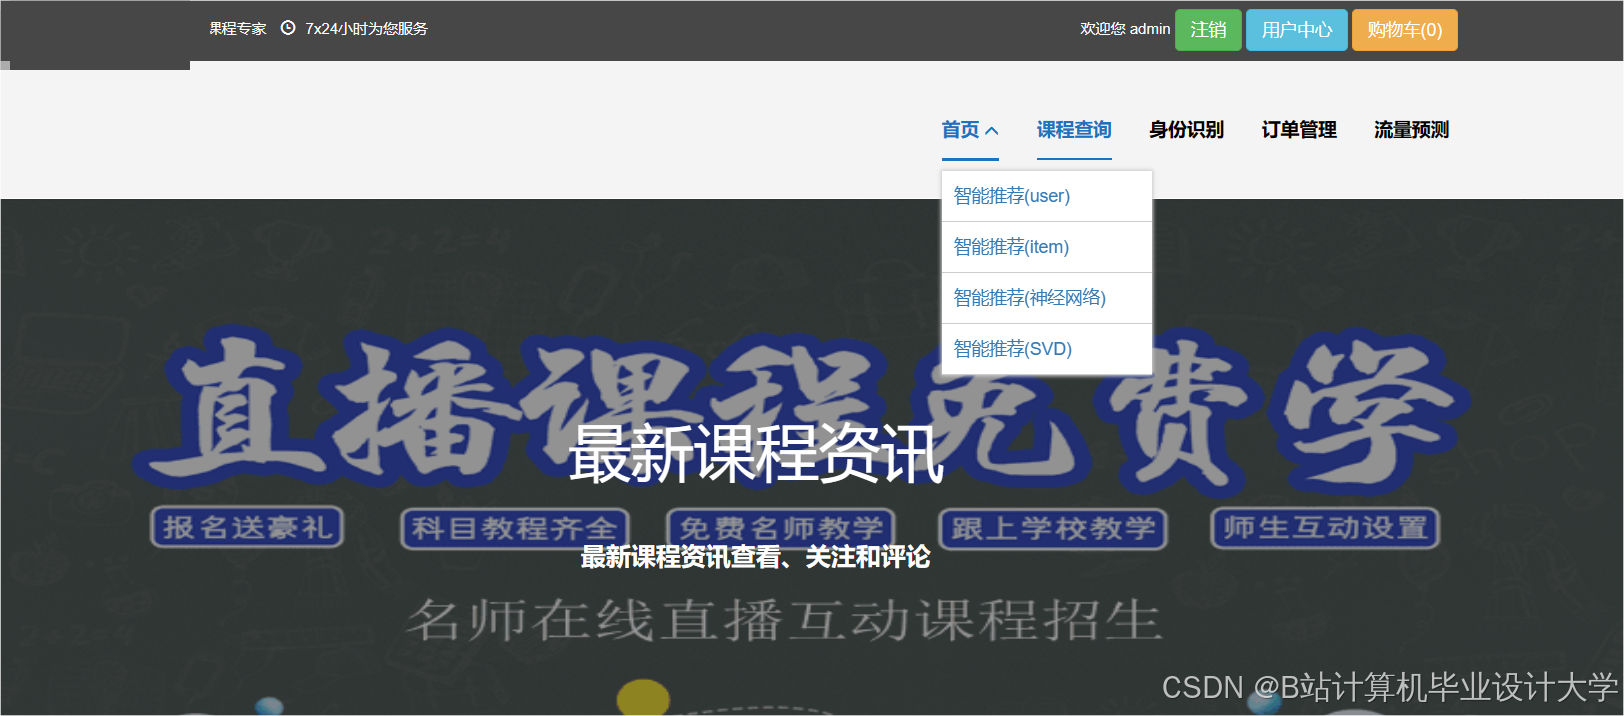Screen dimensions: 1624x716
Task: Click the clock icon beside 7x24小时
Action: tap(288, 28)
